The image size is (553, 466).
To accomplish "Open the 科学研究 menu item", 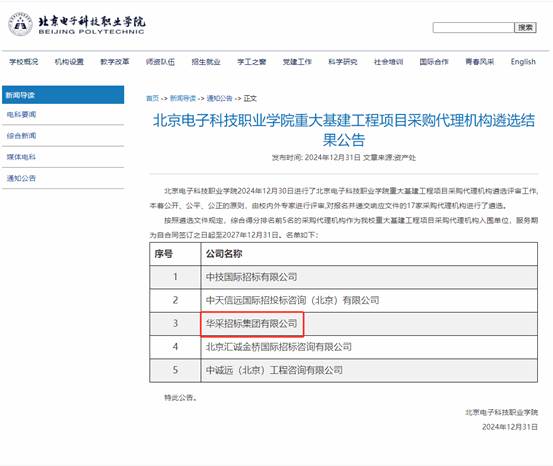I will (x=342, y=62).
